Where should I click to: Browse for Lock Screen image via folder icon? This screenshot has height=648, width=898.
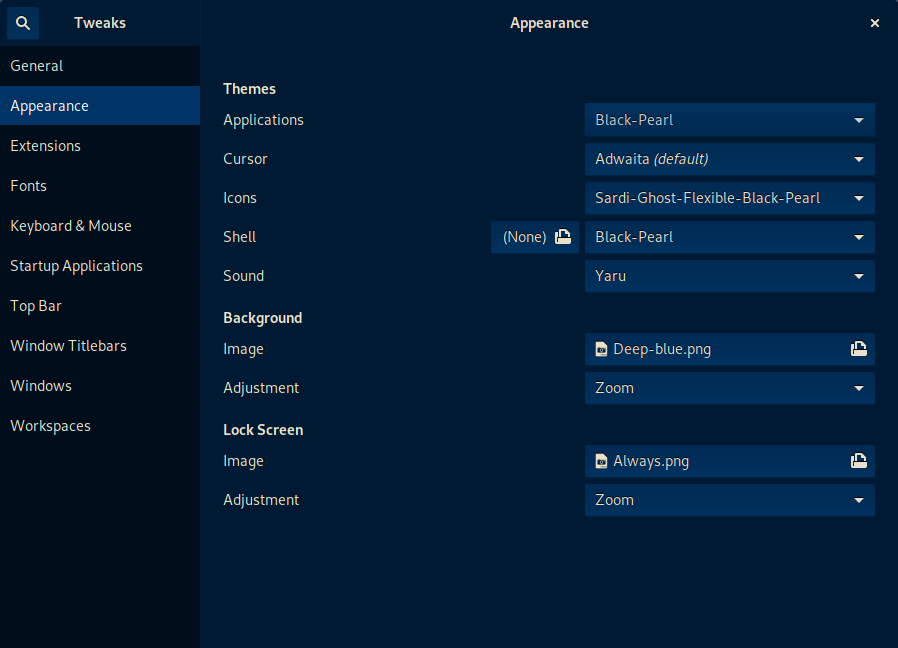pos(858,461)
